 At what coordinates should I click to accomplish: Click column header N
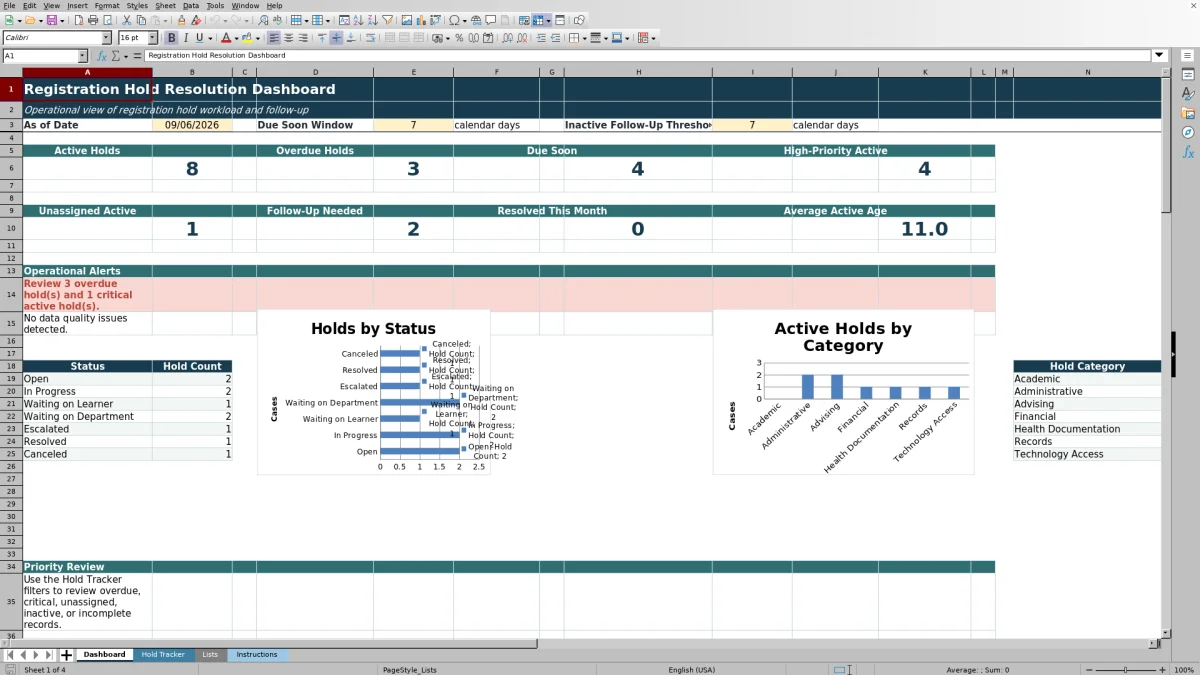(1087, 72)
